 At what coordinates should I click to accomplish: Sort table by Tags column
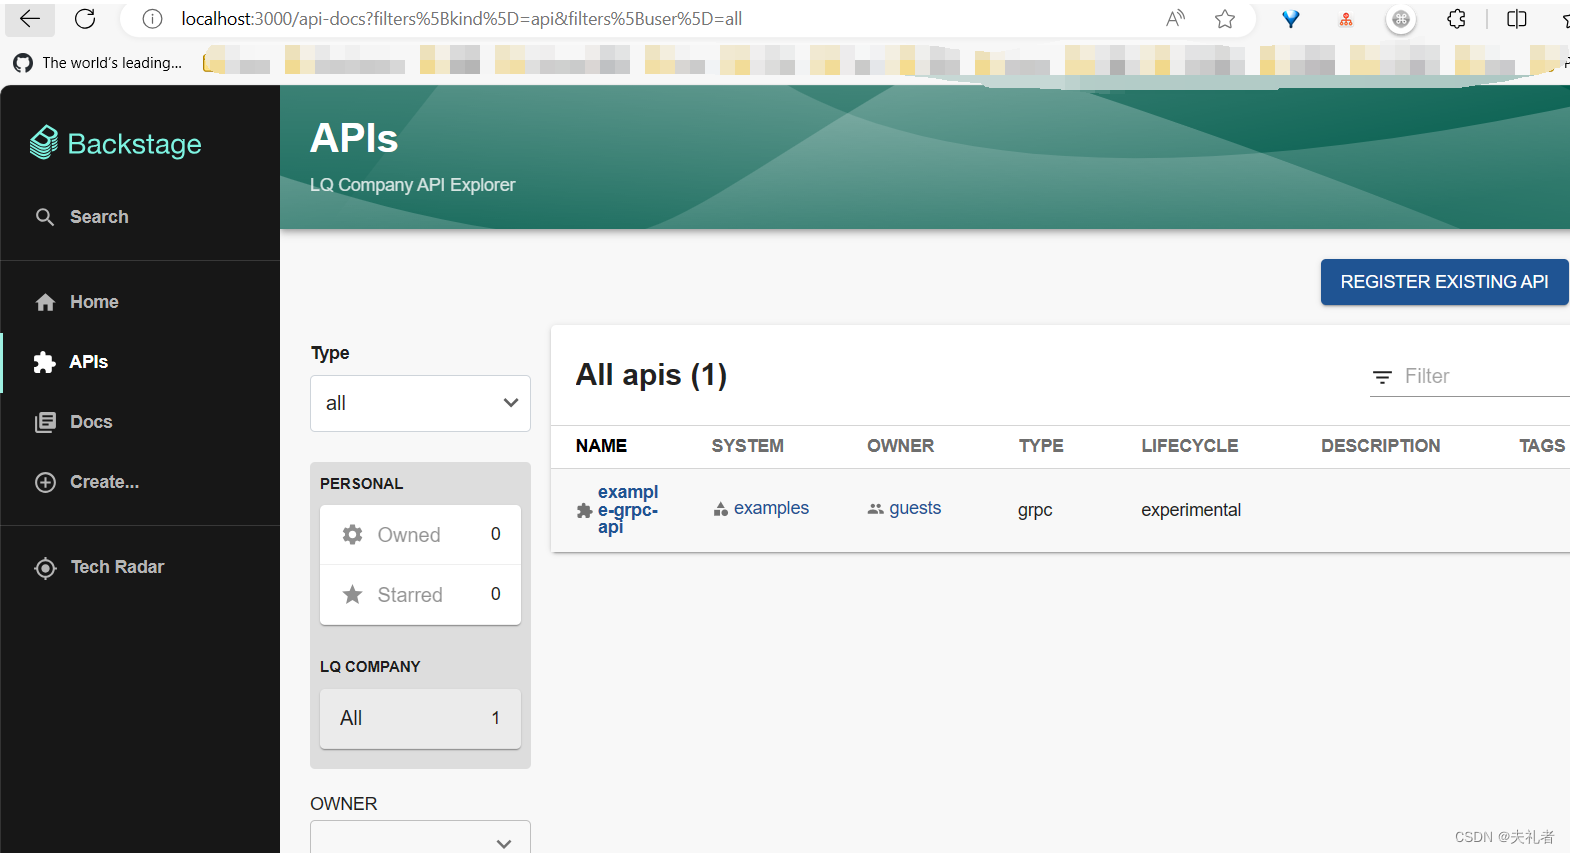[1542, 446]
